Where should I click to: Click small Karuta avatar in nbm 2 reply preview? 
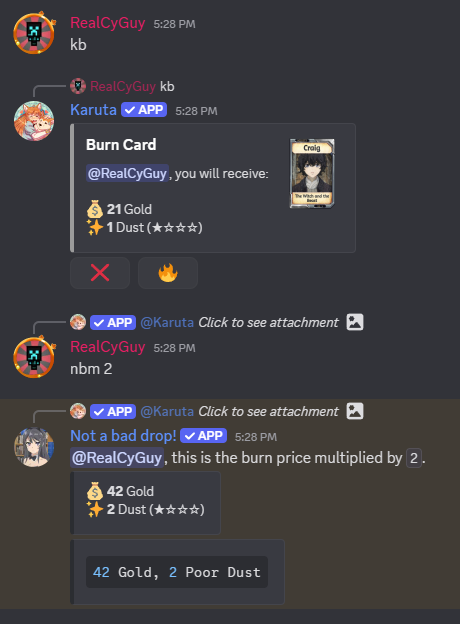[78, 322]
